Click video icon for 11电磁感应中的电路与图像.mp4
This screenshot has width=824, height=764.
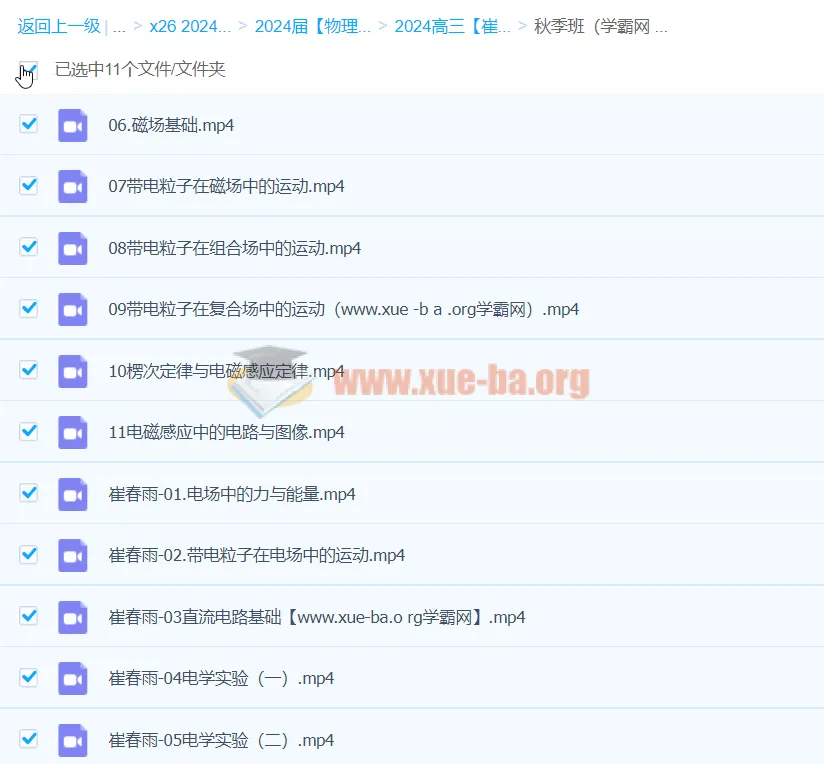tap(73, 432)
